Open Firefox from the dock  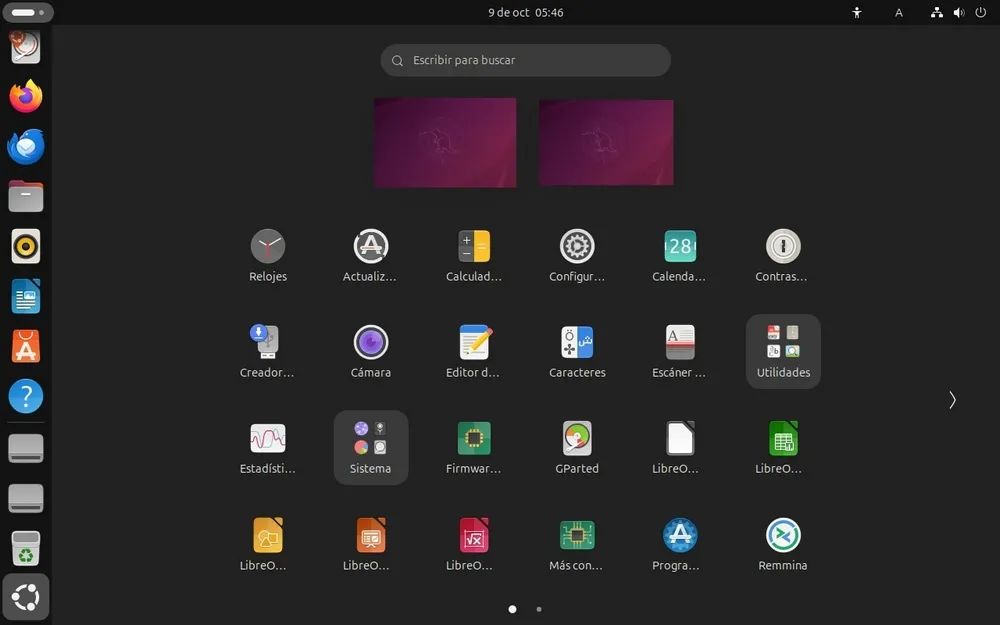click(25, 96)
